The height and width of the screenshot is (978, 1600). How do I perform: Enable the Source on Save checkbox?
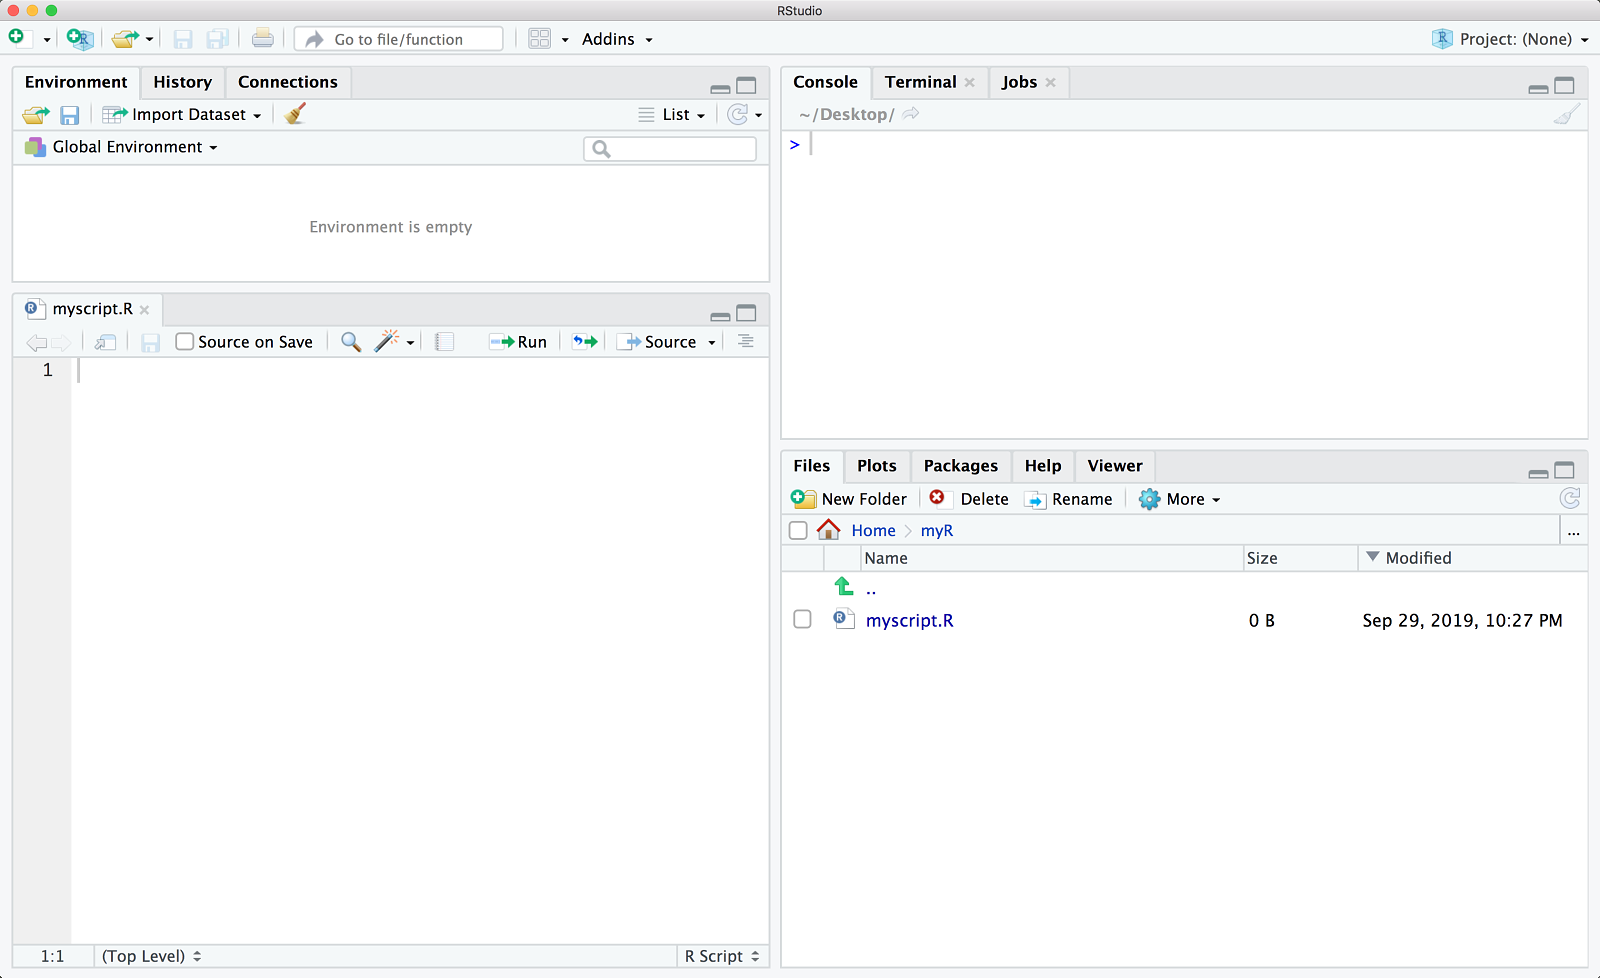(185, 342)
